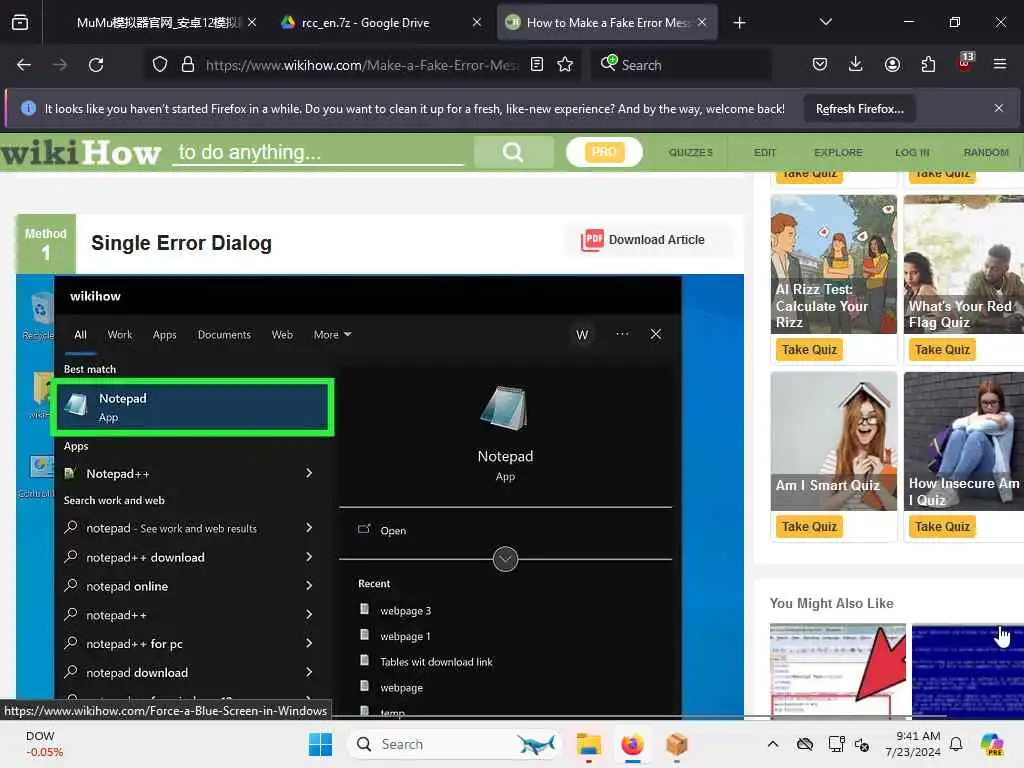The width and height of the screenshot is (1024, 768).
Task: Open the Firefox downloads arrow icon
Action: click(x=856, y=65)
